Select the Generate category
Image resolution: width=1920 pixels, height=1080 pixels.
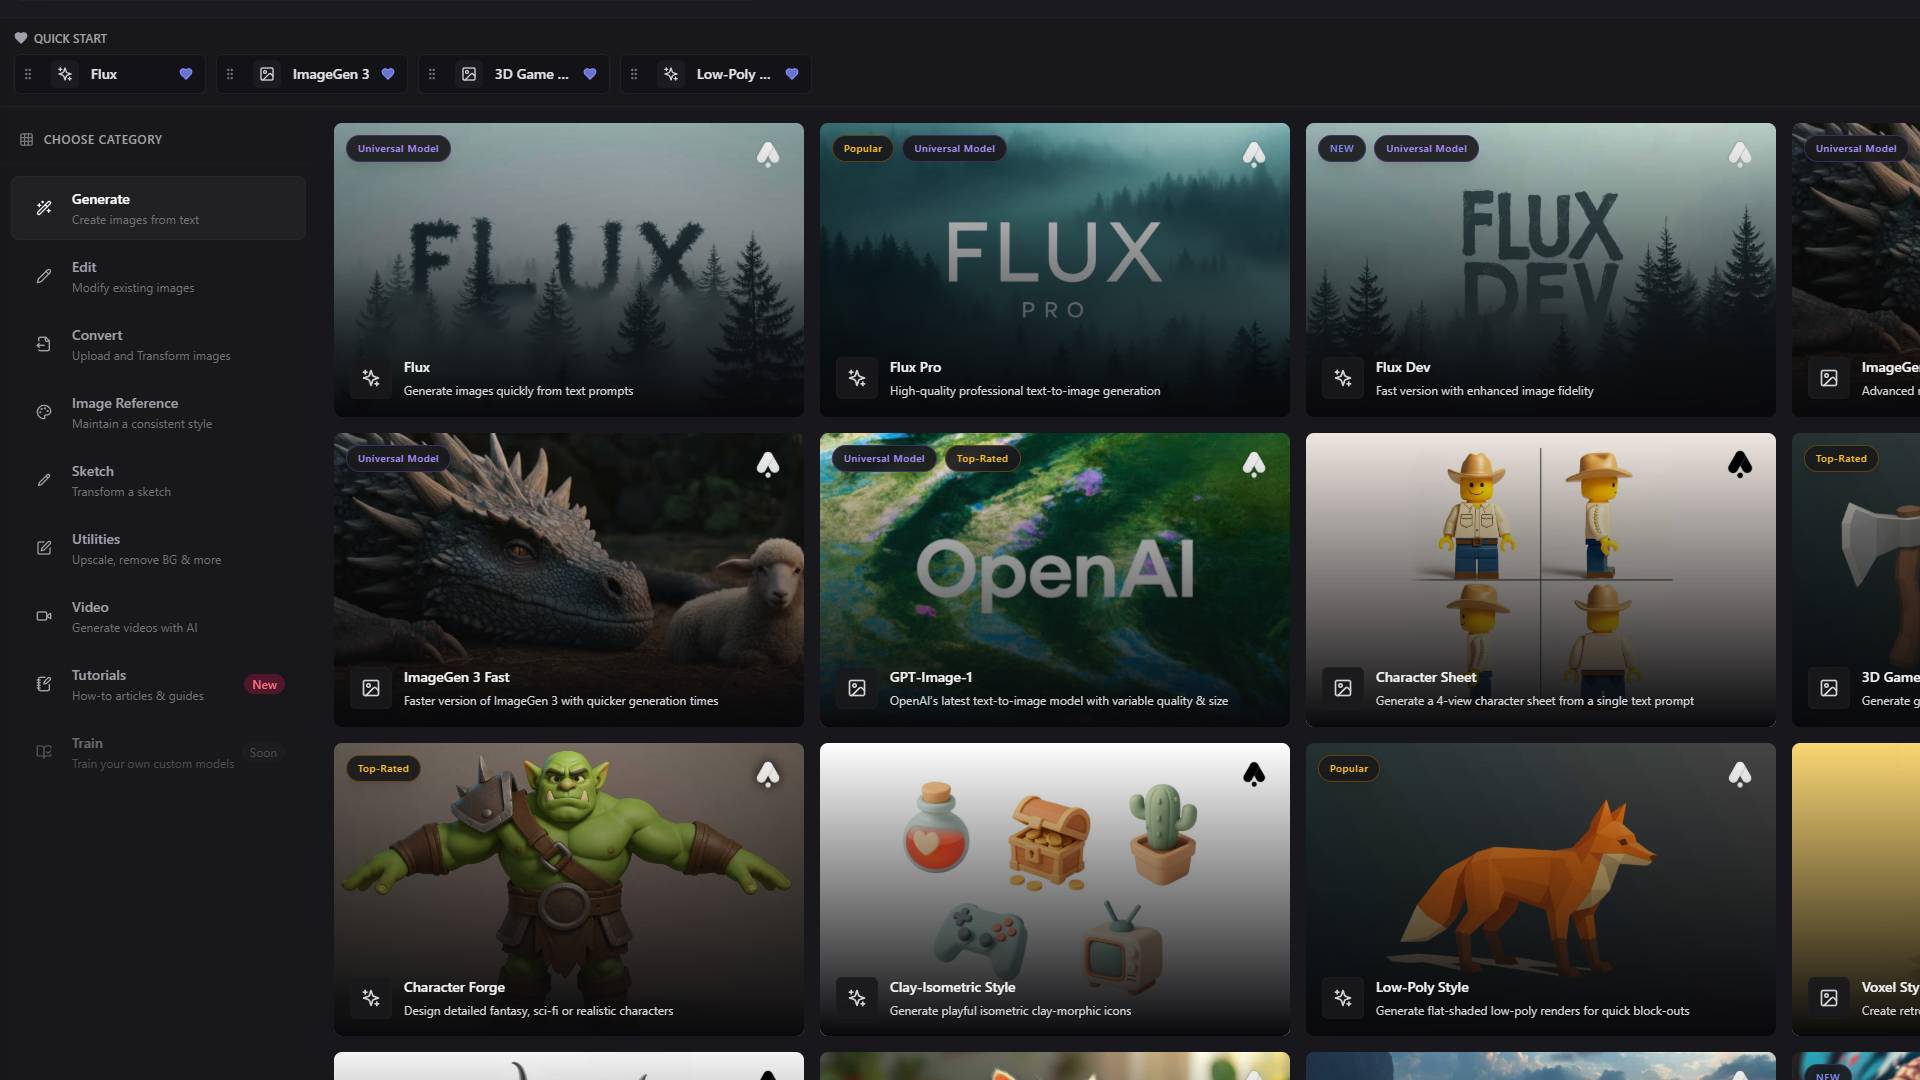158,208
